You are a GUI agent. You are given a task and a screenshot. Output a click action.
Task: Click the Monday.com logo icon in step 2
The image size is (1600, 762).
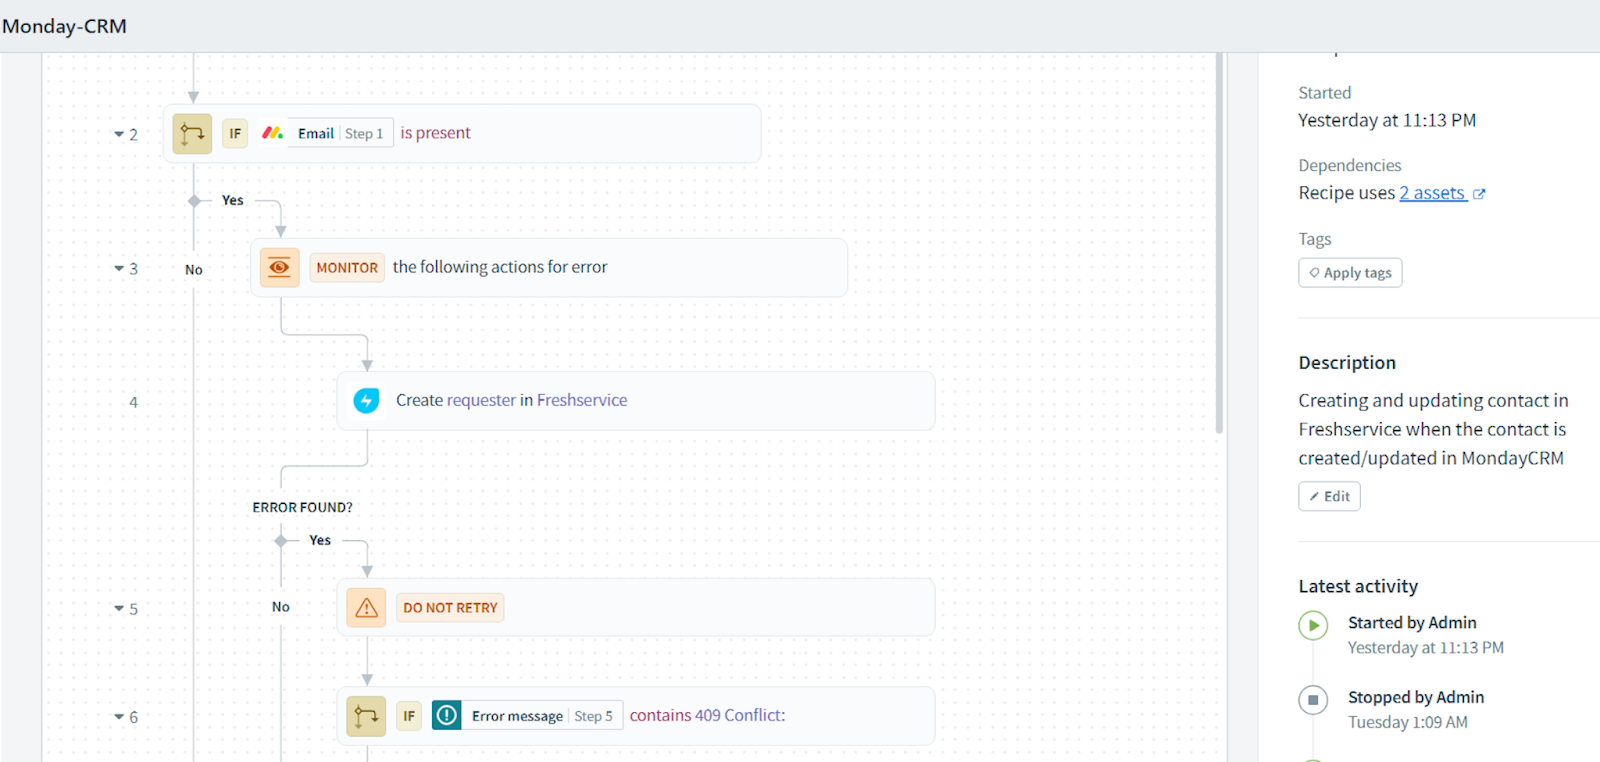[x=272, y=133]
